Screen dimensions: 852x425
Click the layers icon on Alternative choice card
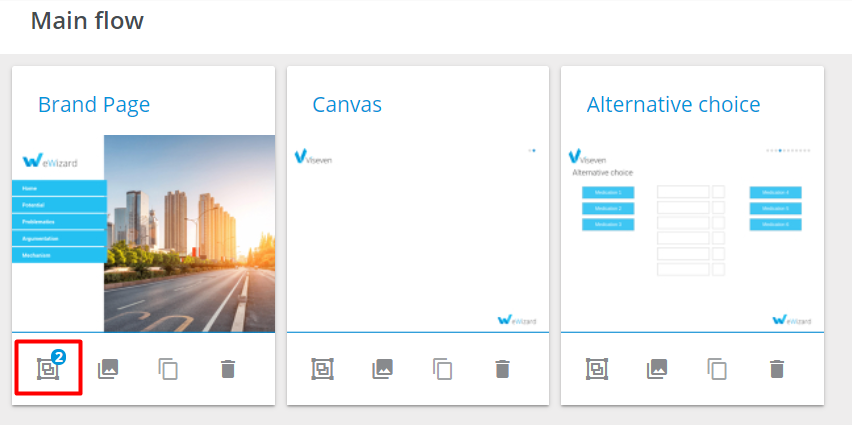(x=596, y=369)
